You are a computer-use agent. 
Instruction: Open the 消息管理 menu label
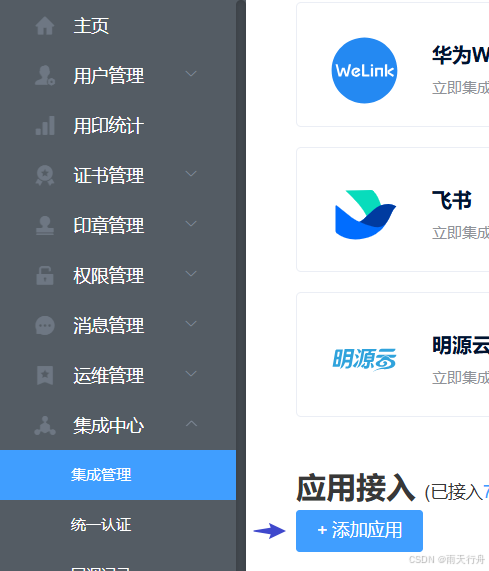click(109, 325)
